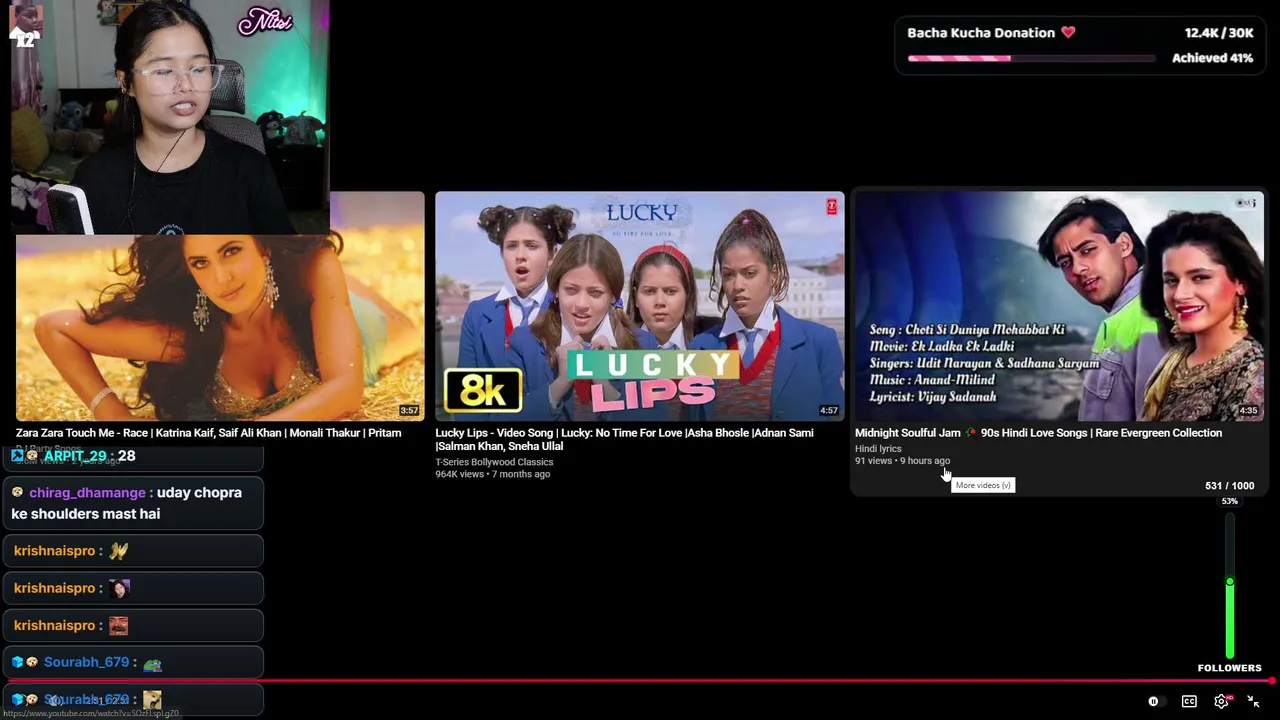Viewport: 1280px width, 720px height.
Task: Click the 'Bacha Kucha Donation' goal label
Action: click(x=981, y=33)
